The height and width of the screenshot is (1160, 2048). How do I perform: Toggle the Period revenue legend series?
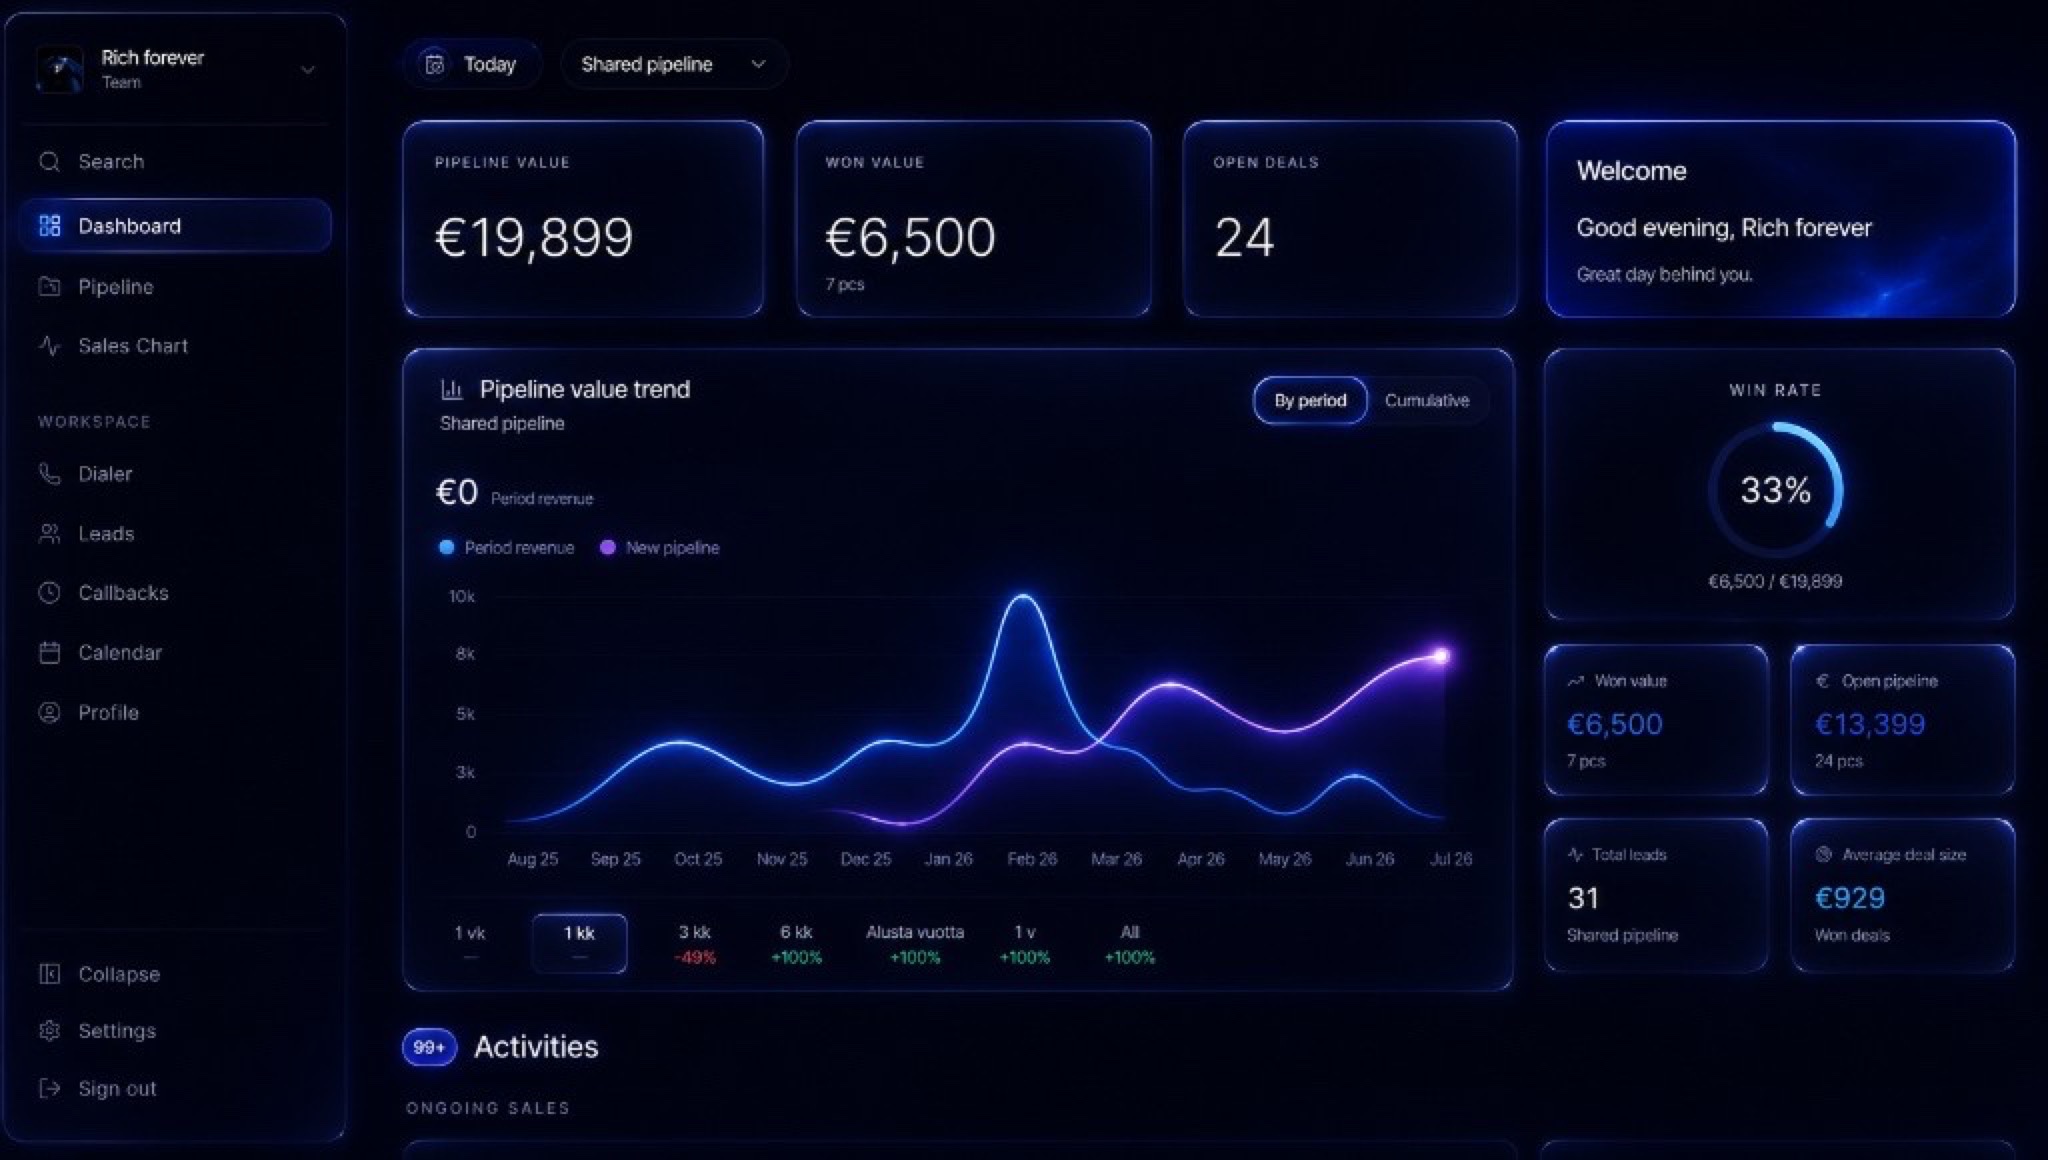coord(507,547)
